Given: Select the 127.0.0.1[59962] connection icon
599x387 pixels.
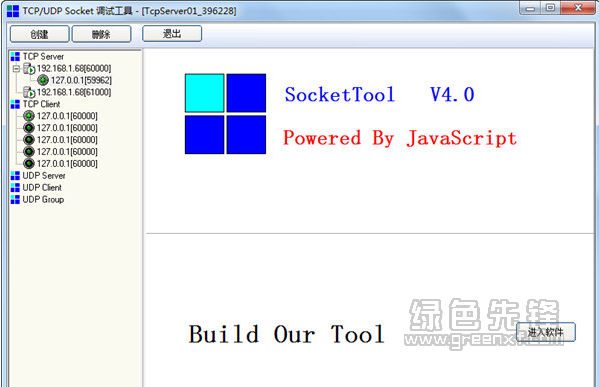Looking at the screenshot, I should 43,80.
